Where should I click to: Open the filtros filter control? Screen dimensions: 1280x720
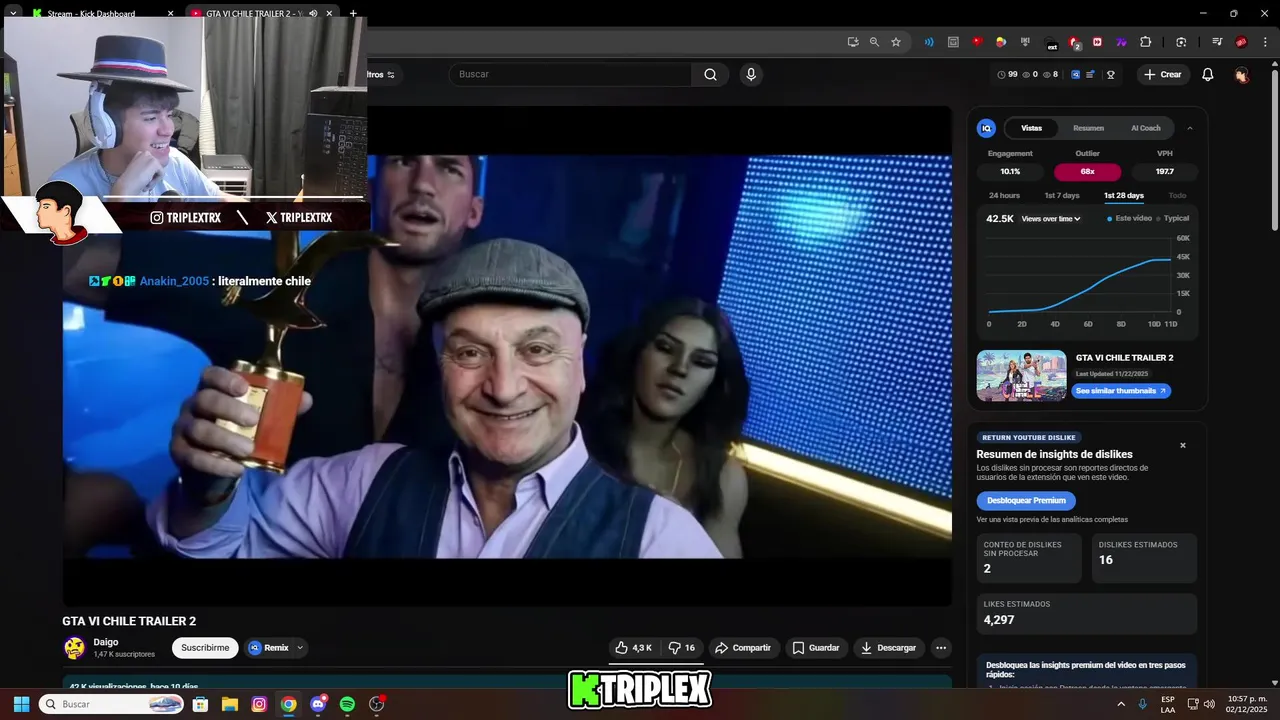[382, 74]
